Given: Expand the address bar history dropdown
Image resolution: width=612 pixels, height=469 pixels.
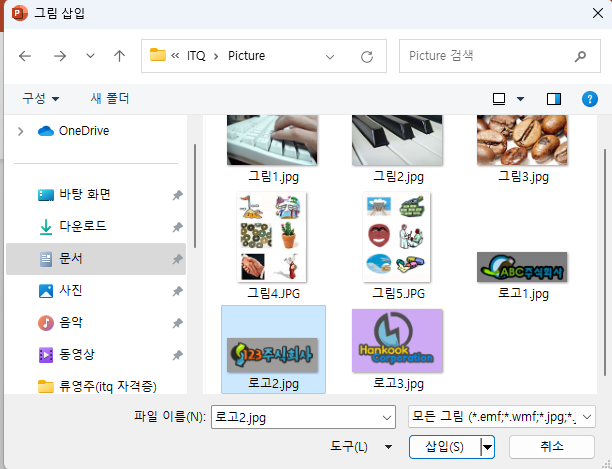Looking at the screenshot, I should tap(330, 57).
